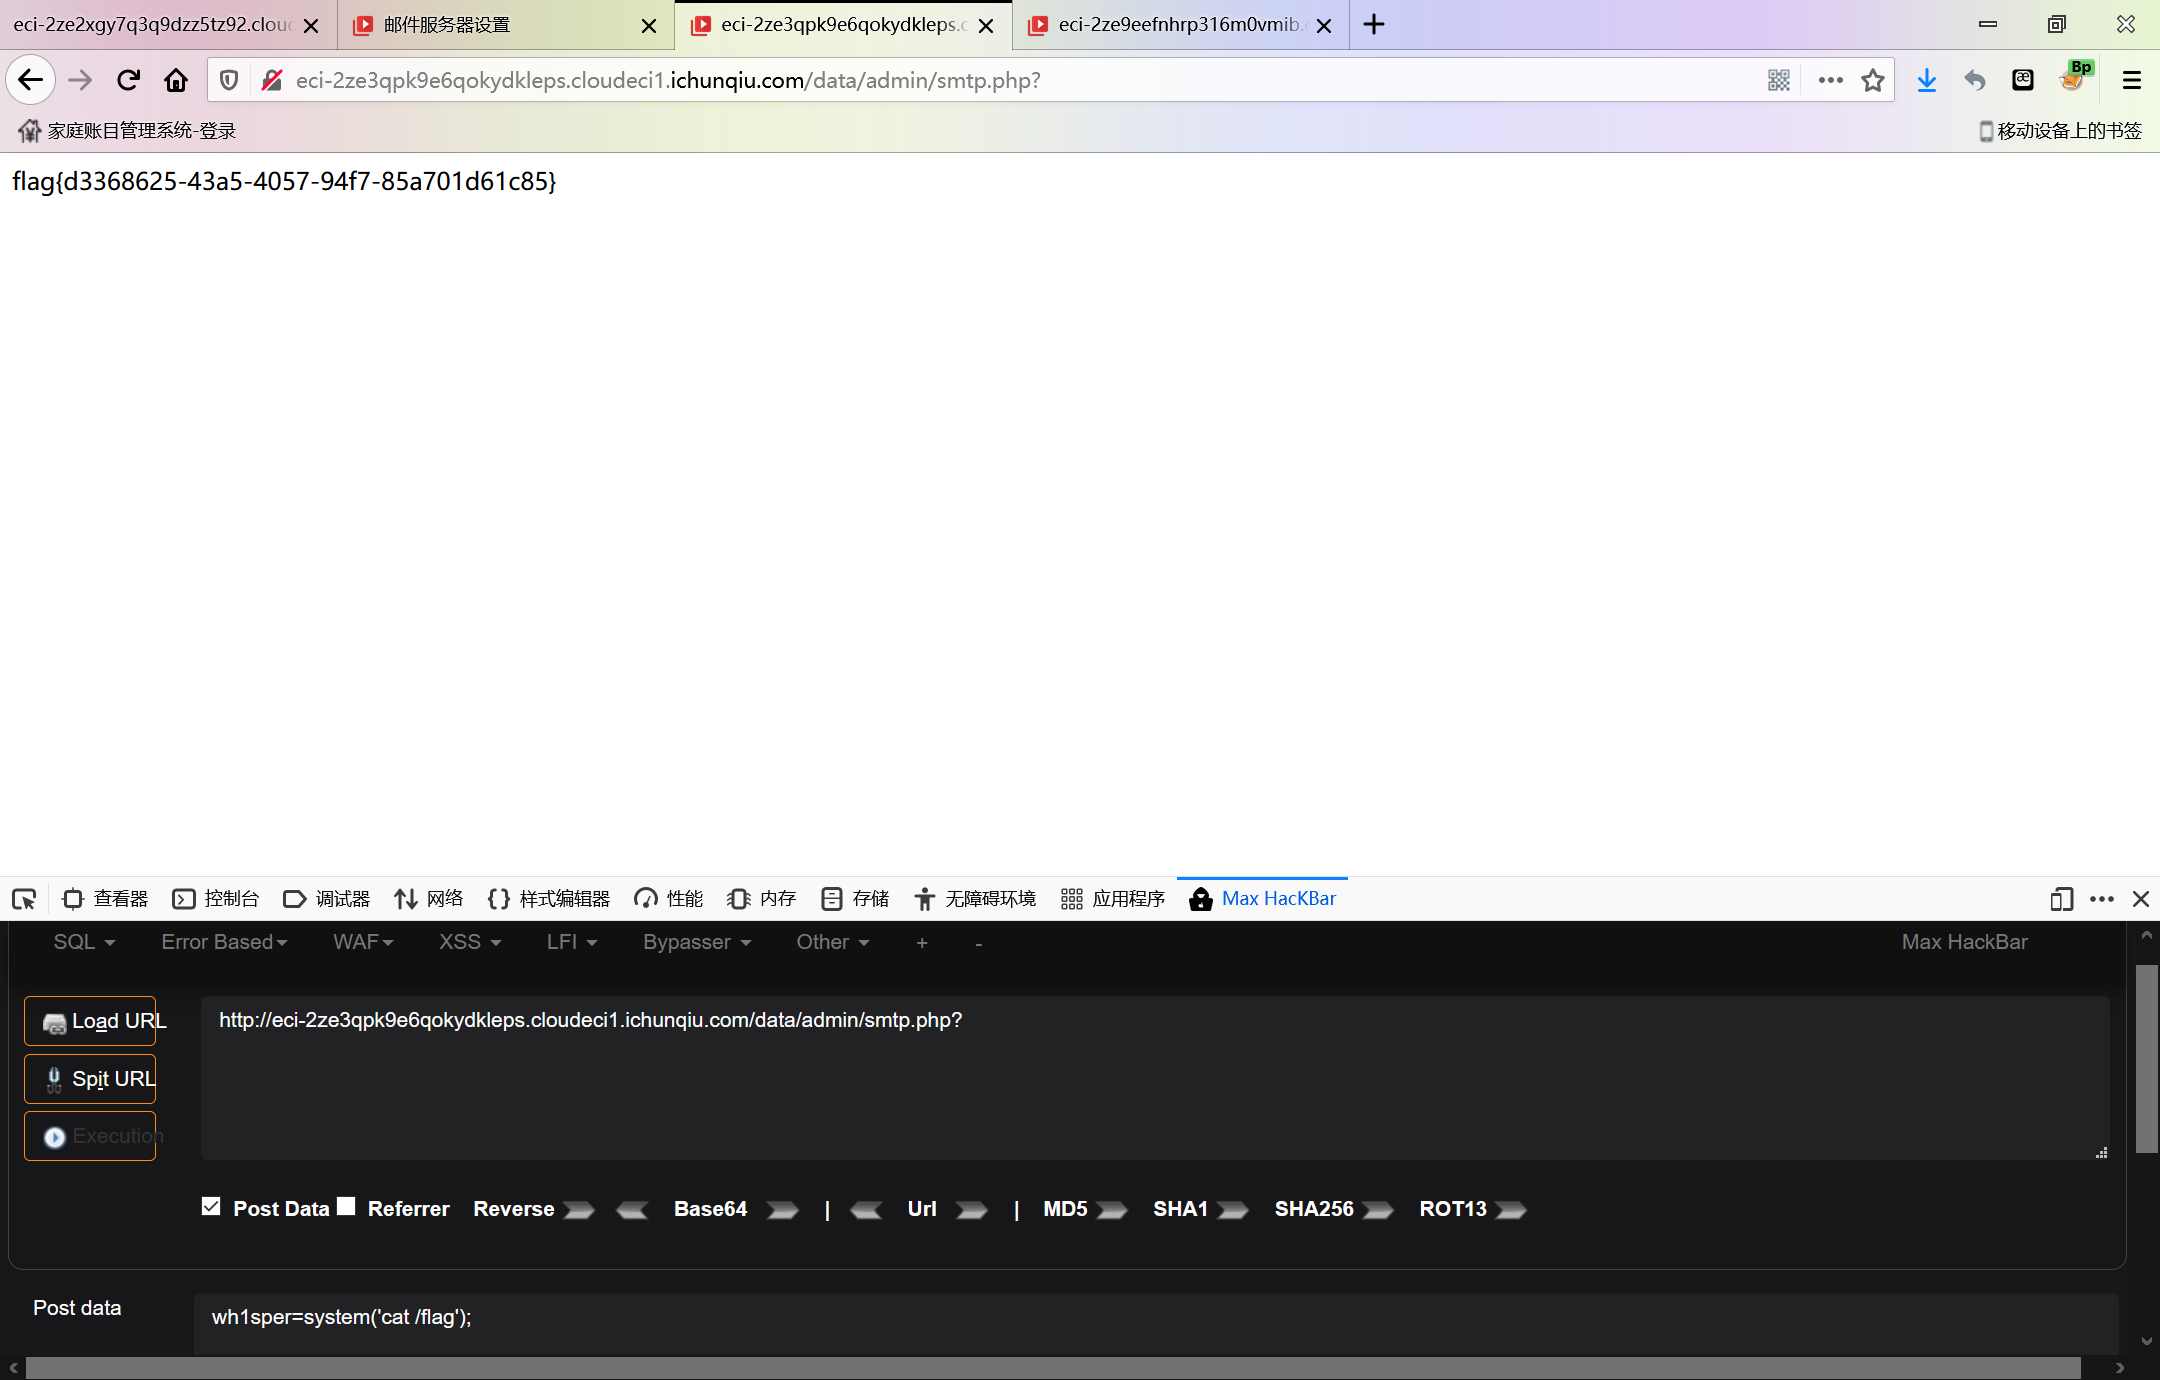2160x1380 pixels.
Task: Click the tracking protection shield icon
Action: click(x=229, y=80)
